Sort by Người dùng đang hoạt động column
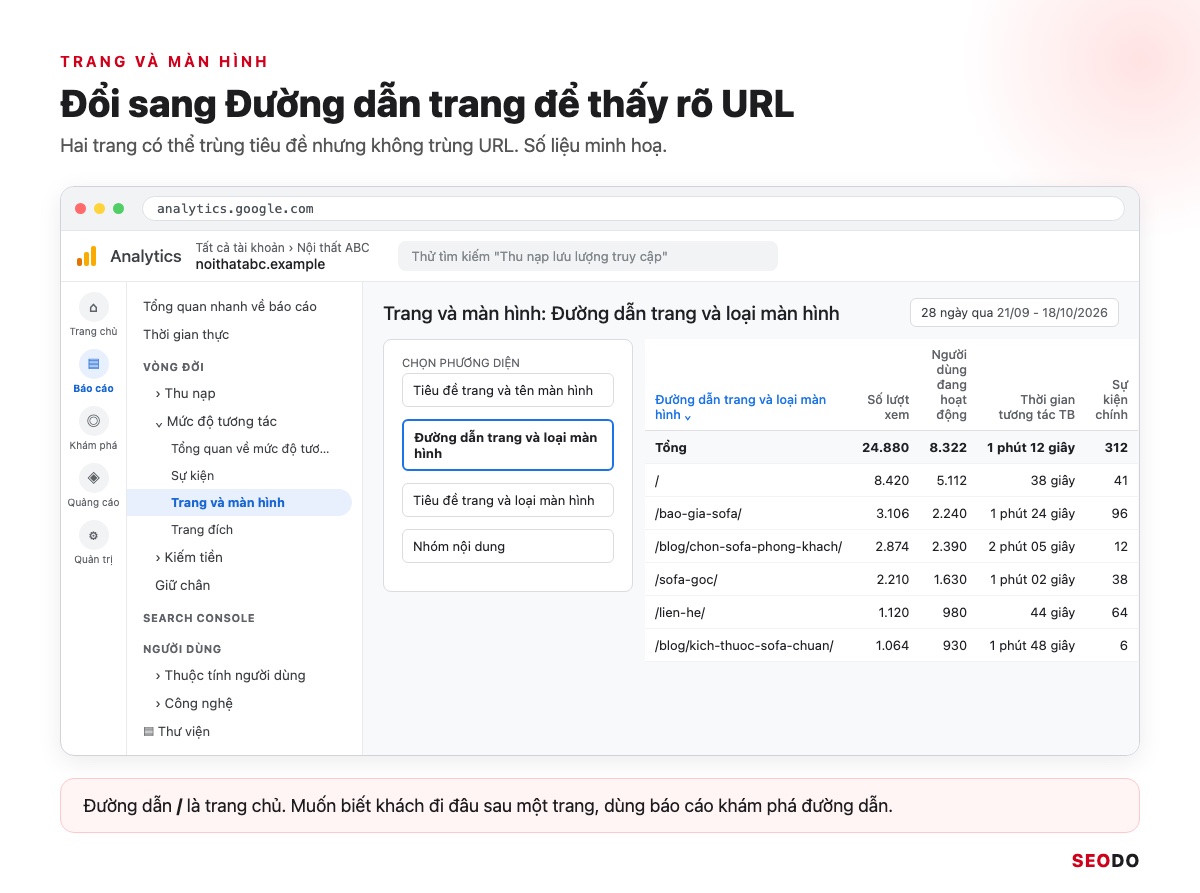 [948, 384]
